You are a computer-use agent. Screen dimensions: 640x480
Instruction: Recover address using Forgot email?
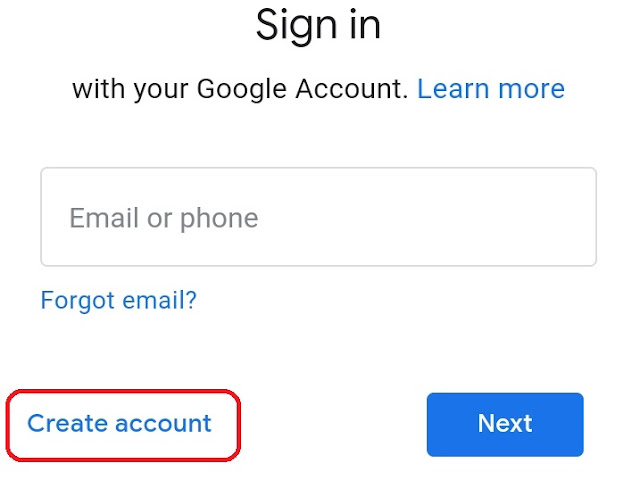coord(118,300)
